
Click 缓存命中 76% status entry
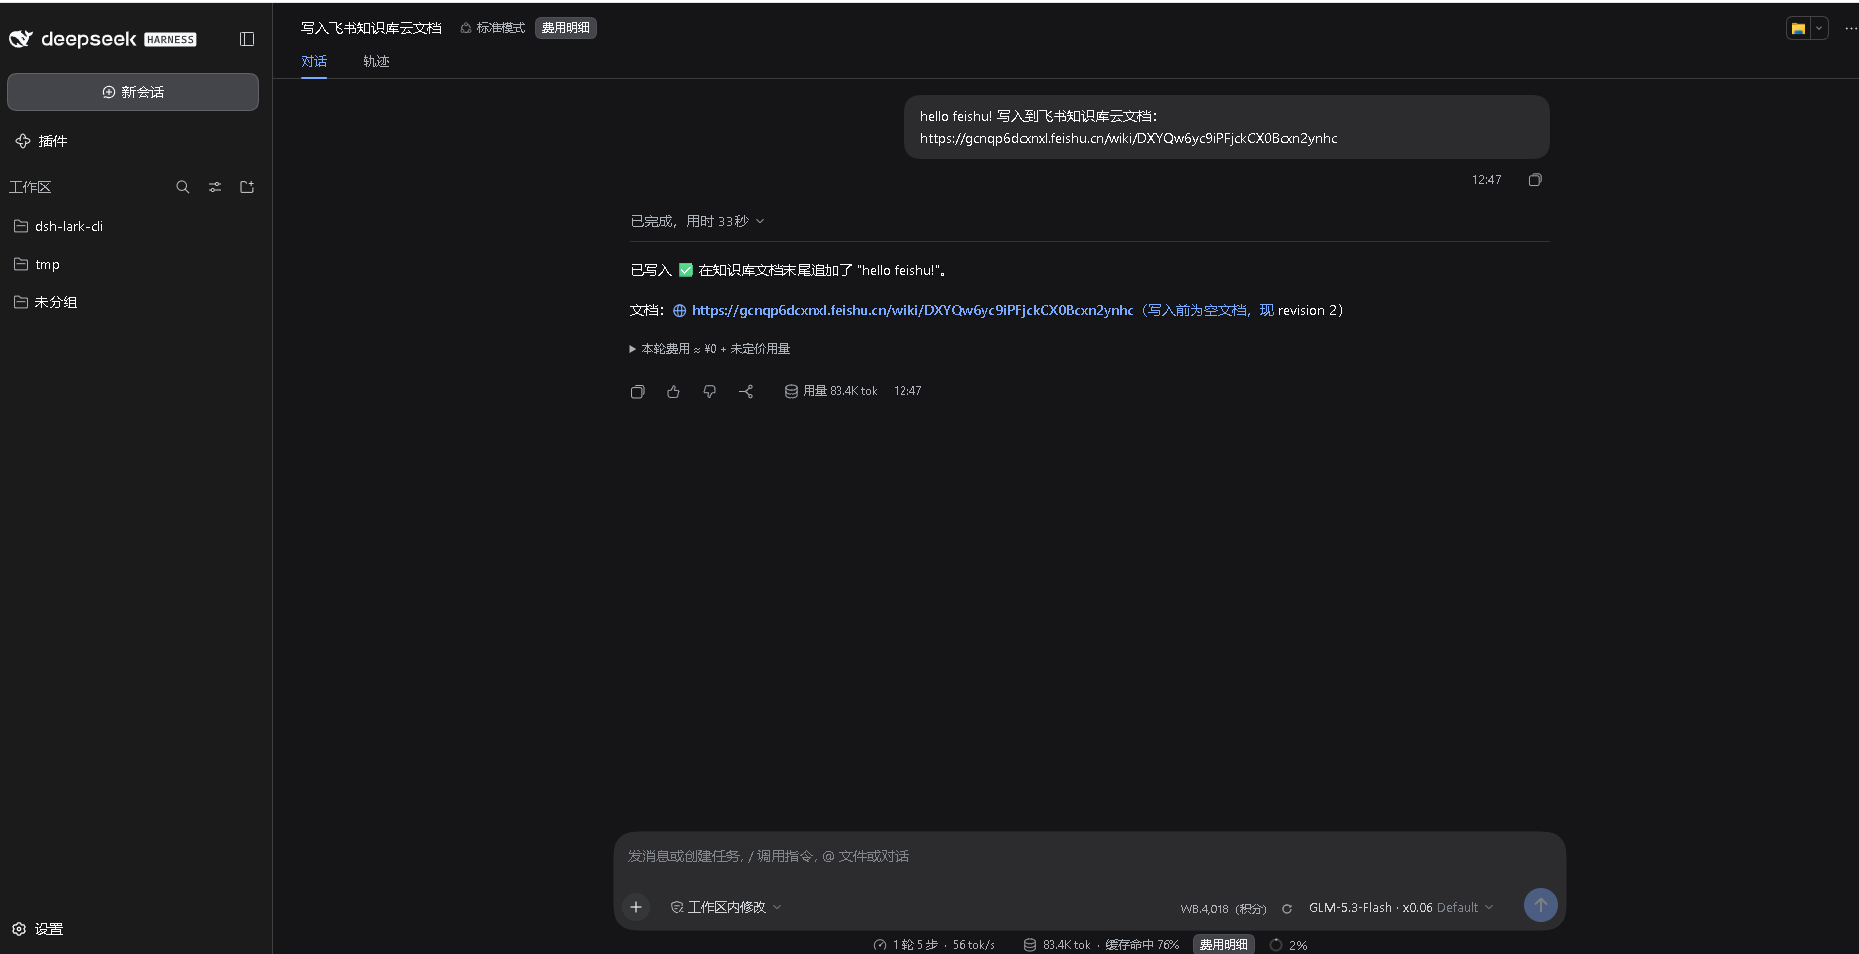point(1142,945)
